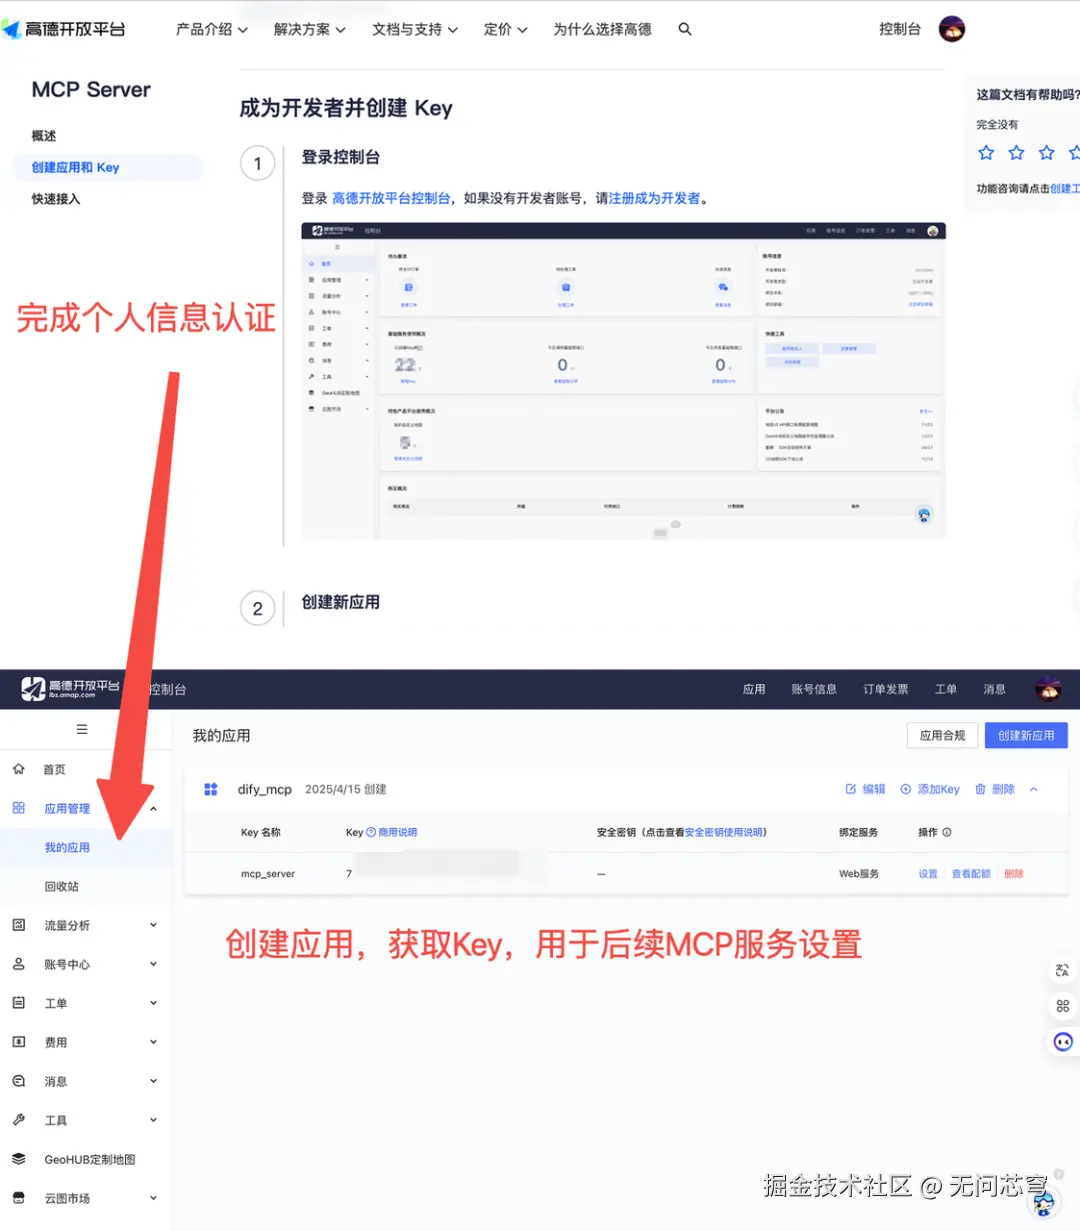
Task: Click the 创建新应用 button
Action: click(x=1026, y=735)
